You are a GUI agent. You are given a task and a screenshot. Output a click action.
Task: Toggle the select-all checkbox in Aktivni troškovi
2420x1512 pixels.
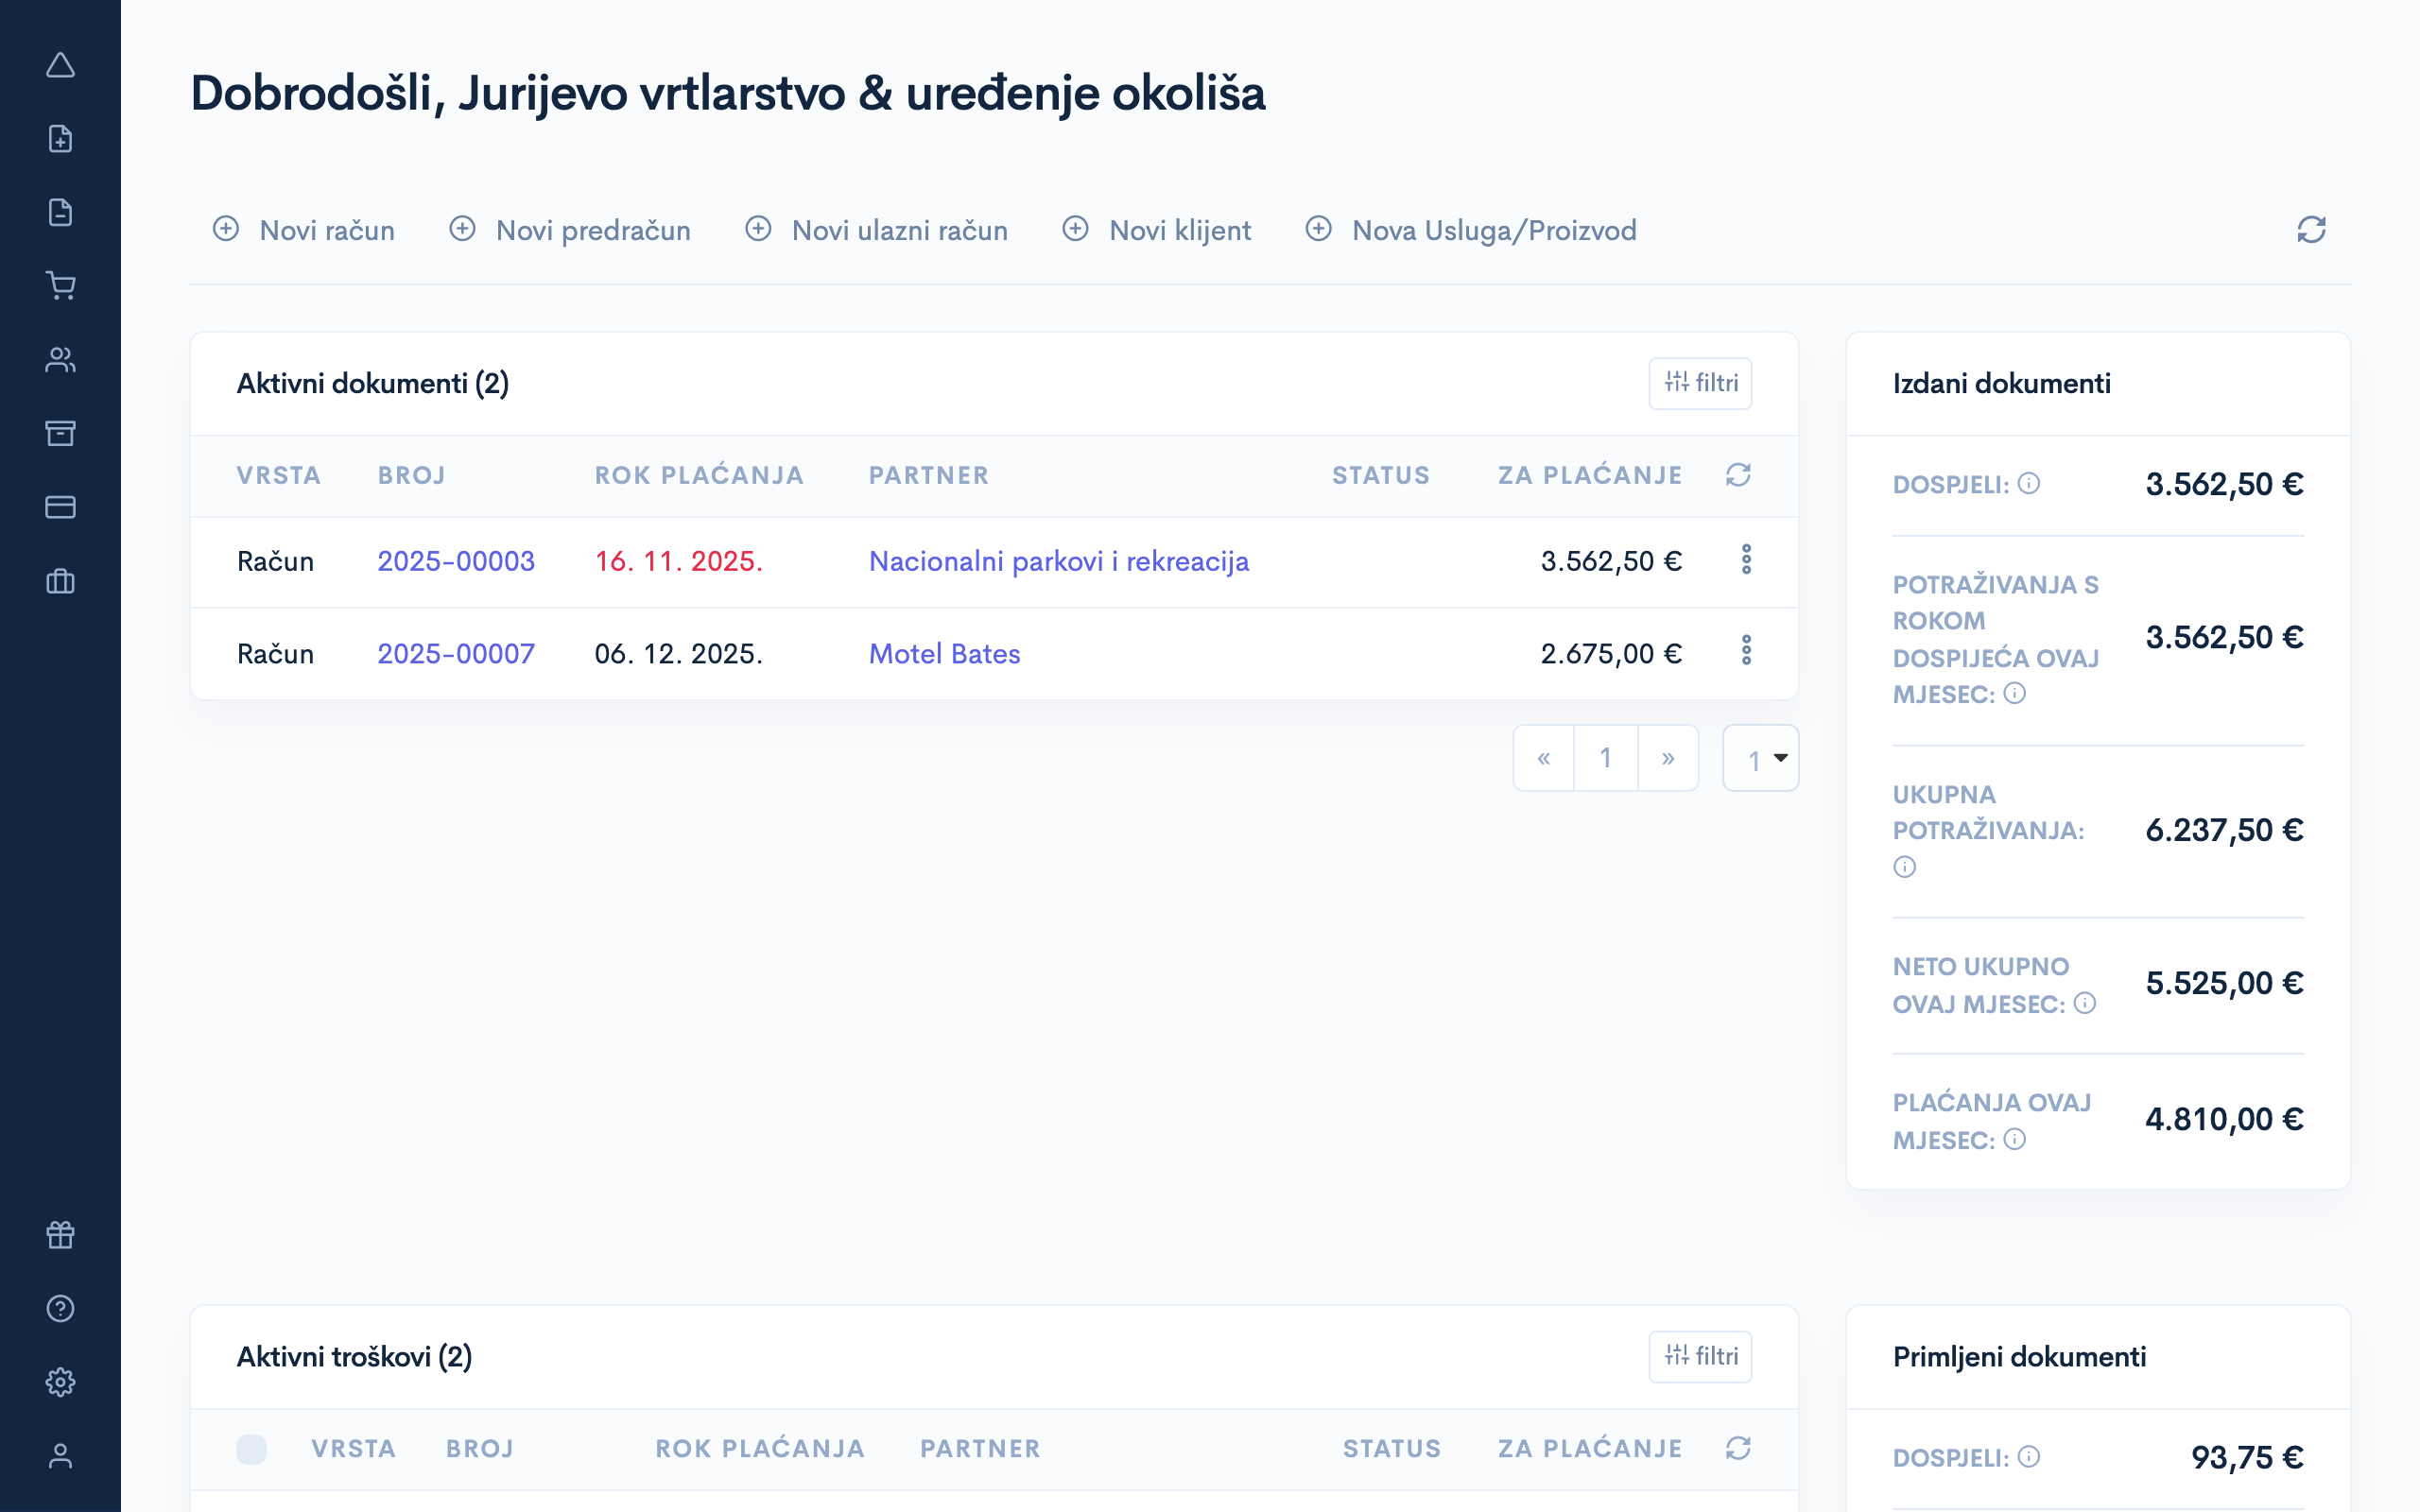(252, 1448)
